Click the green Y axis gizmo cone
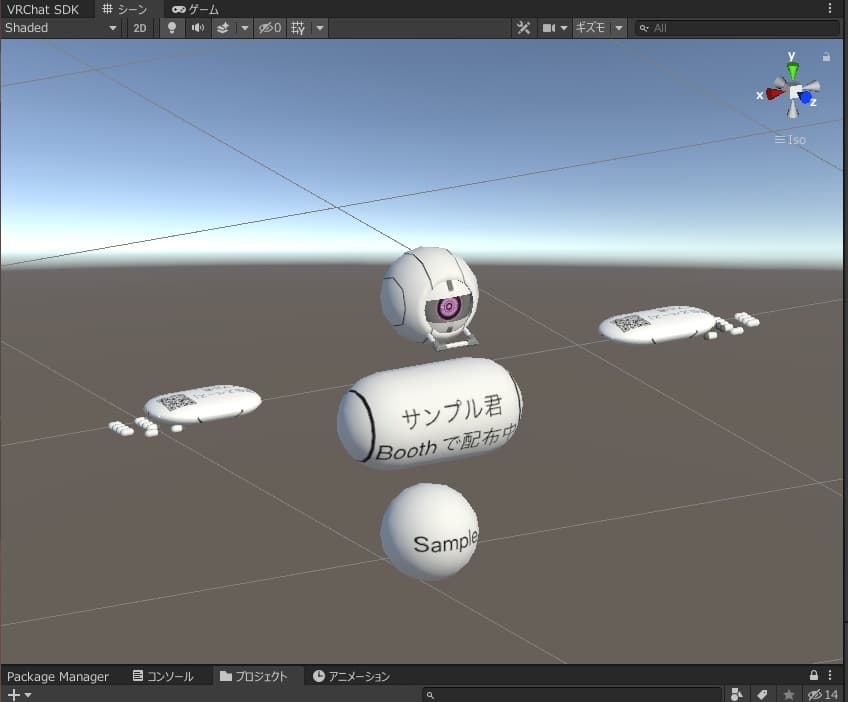The width and height of the screenshot is (848, 702). point(792,71)
